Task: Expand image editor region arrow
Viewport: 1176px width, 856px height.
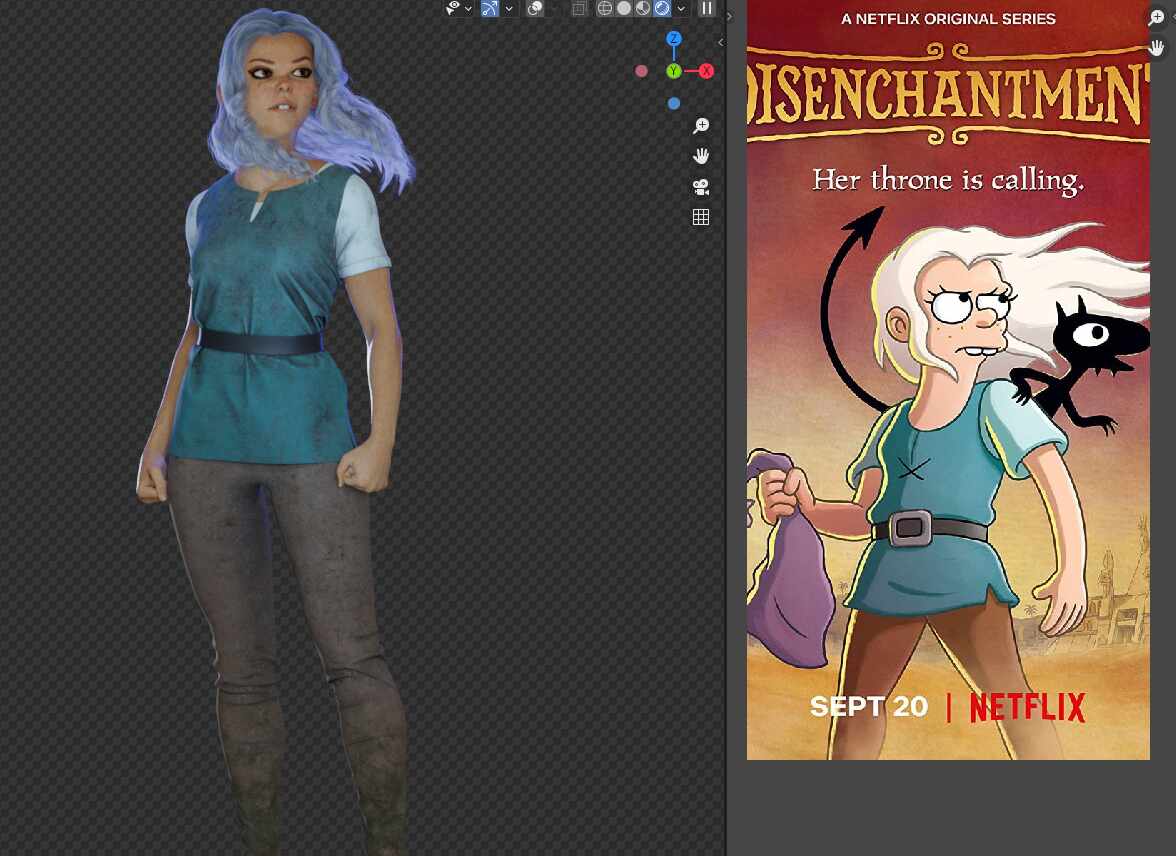Action: 729,16
